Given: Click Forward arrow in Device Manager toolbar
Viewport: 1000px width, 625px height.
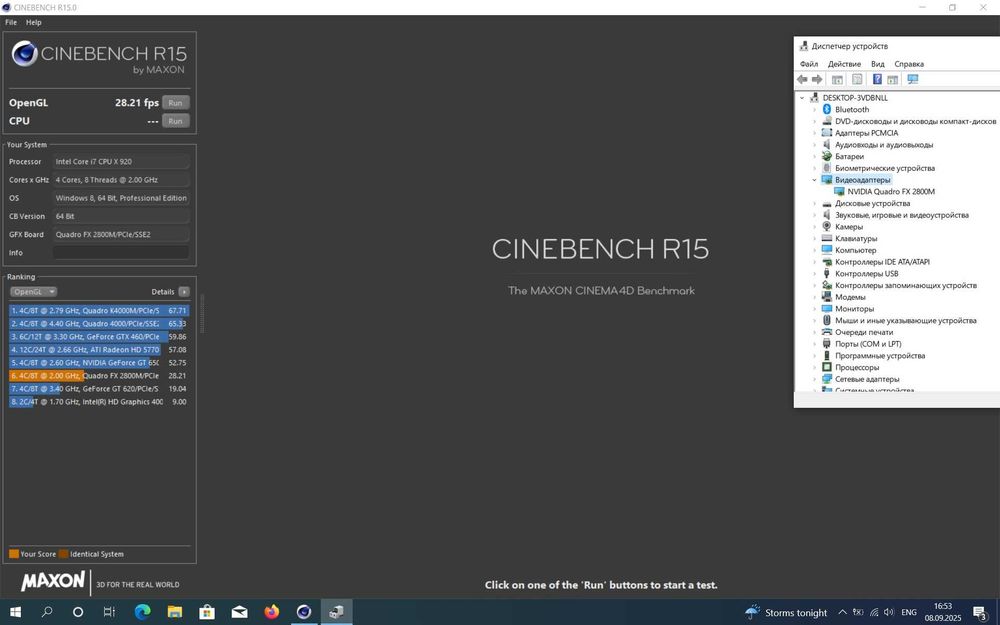Looking at the screenshot, I should pos(817,79).
